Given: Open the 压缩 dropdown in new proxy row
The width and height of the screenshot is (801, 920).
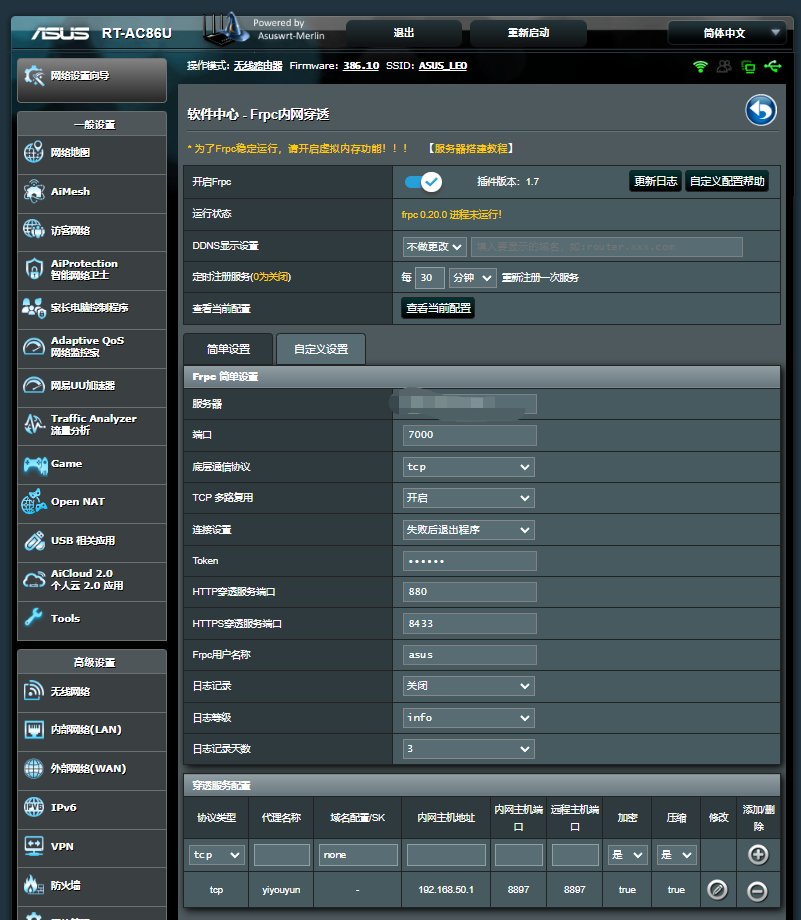Looking at the screenshot, I should [x=677, y=855].
